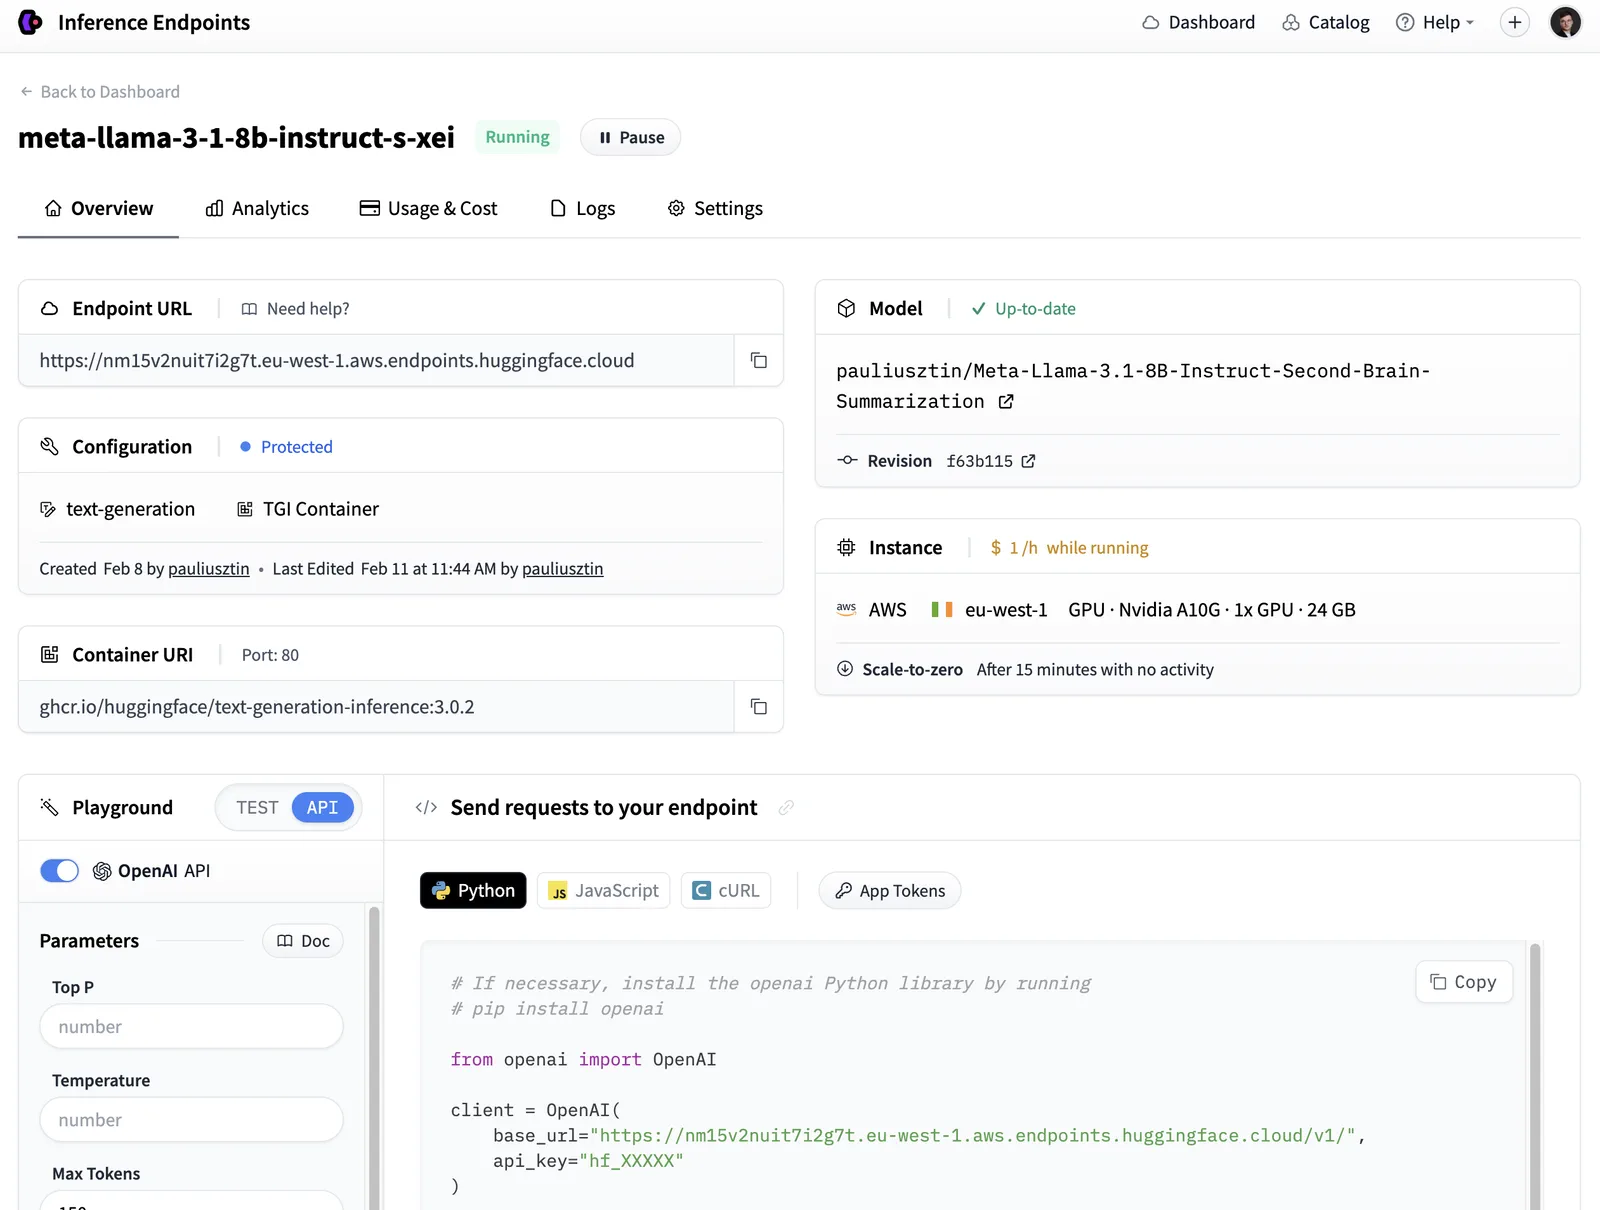1600x1210 pixels.
Task: Select the Python code tab
Action: click(473, 891)
